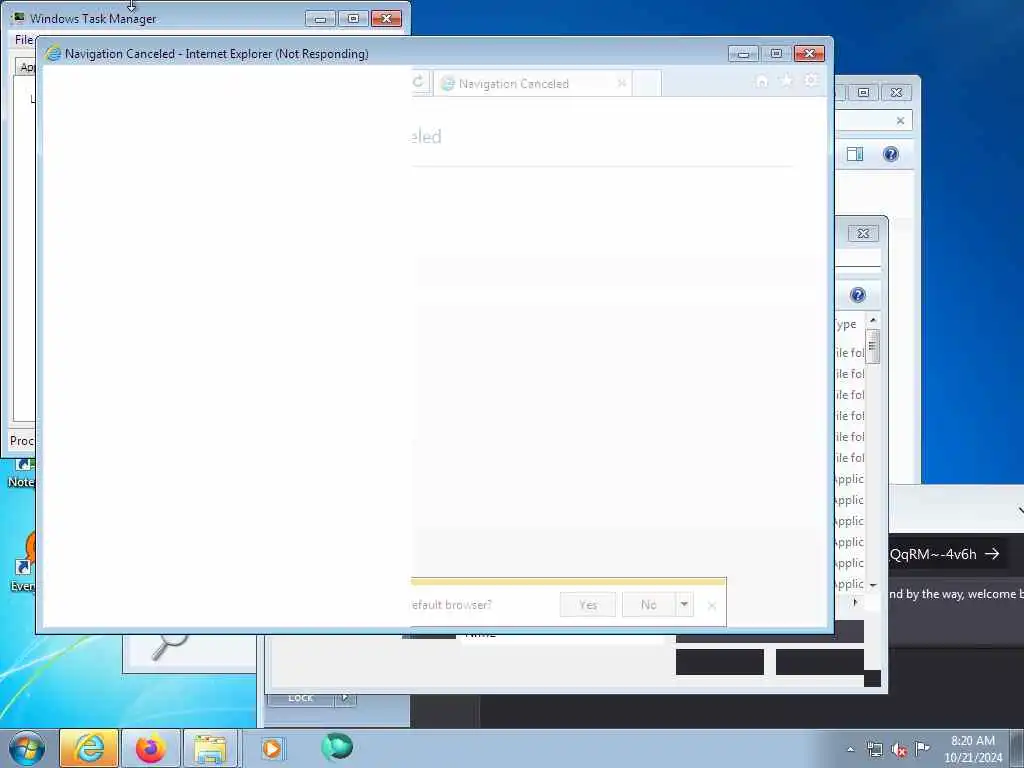
Task: Toggle the preview pane icon in Explorer window
Action: tap(855, 154)
